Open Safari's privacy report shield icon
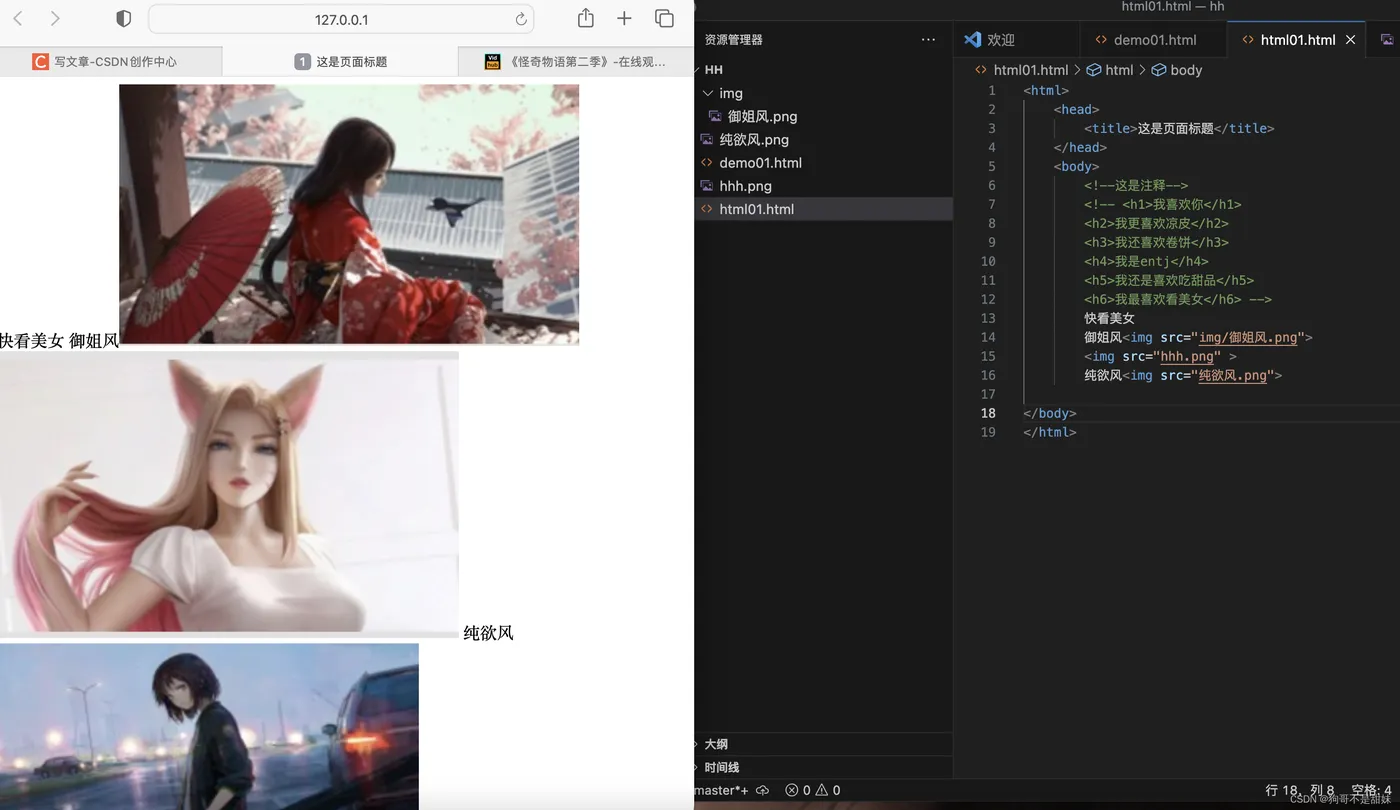The image size is (1400, 810). click(x=124, y=19)
